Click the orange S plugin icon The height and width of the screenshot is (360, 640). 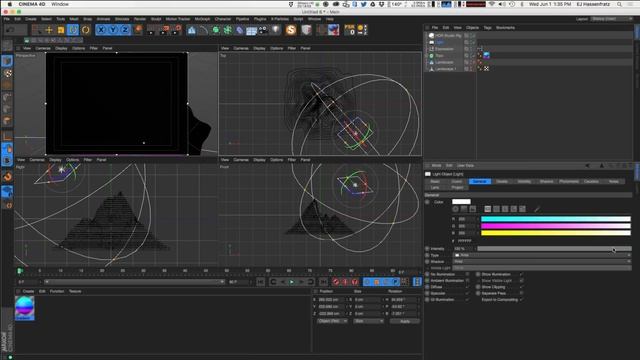click(291, 30)
